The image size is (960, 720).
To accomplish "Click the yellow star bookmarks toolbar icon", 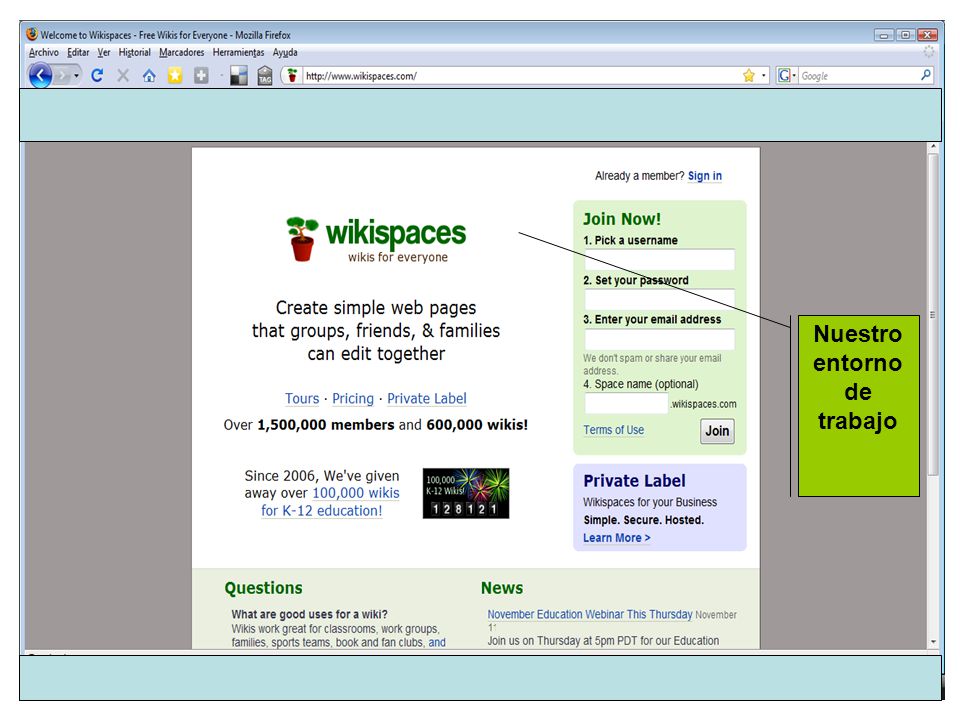I will (x=175, y=75).
